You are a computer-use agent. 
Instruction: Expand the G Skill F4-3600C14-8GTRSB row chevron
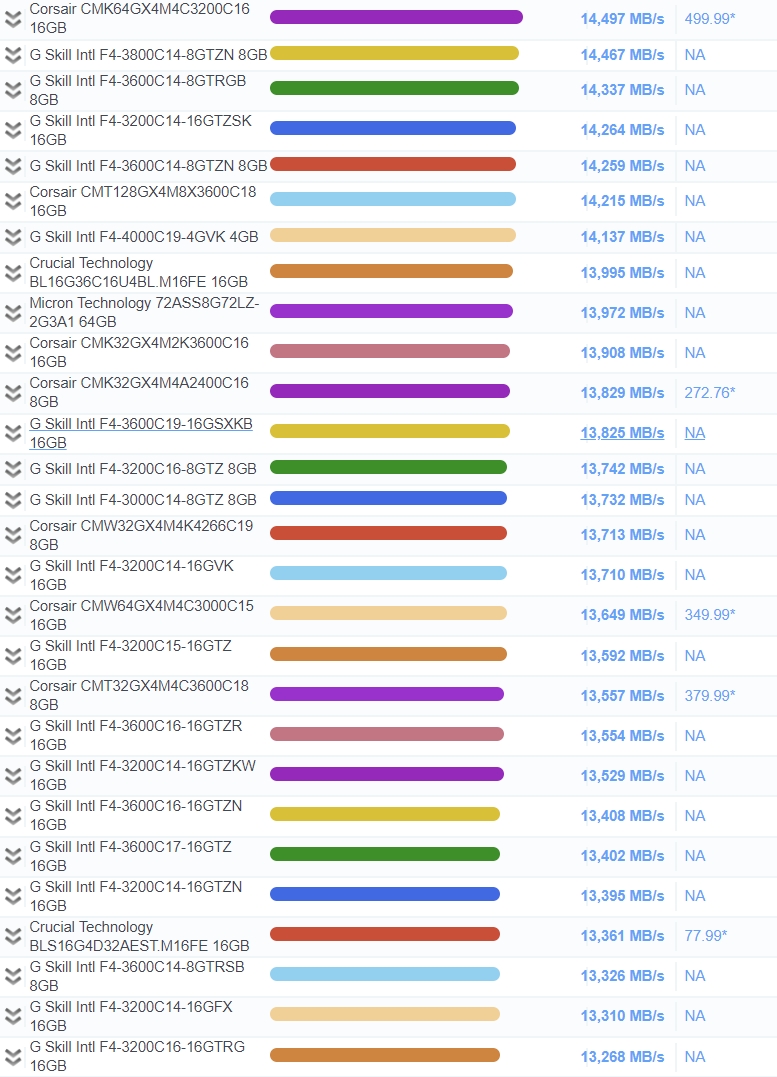coord(13,975)
